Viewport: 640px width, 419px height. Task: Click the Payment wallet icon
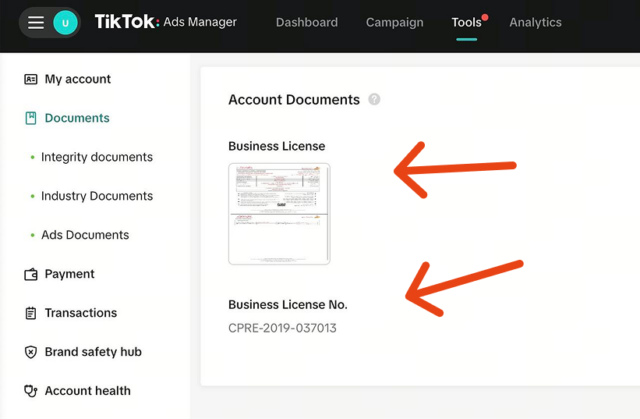(31, 274)
